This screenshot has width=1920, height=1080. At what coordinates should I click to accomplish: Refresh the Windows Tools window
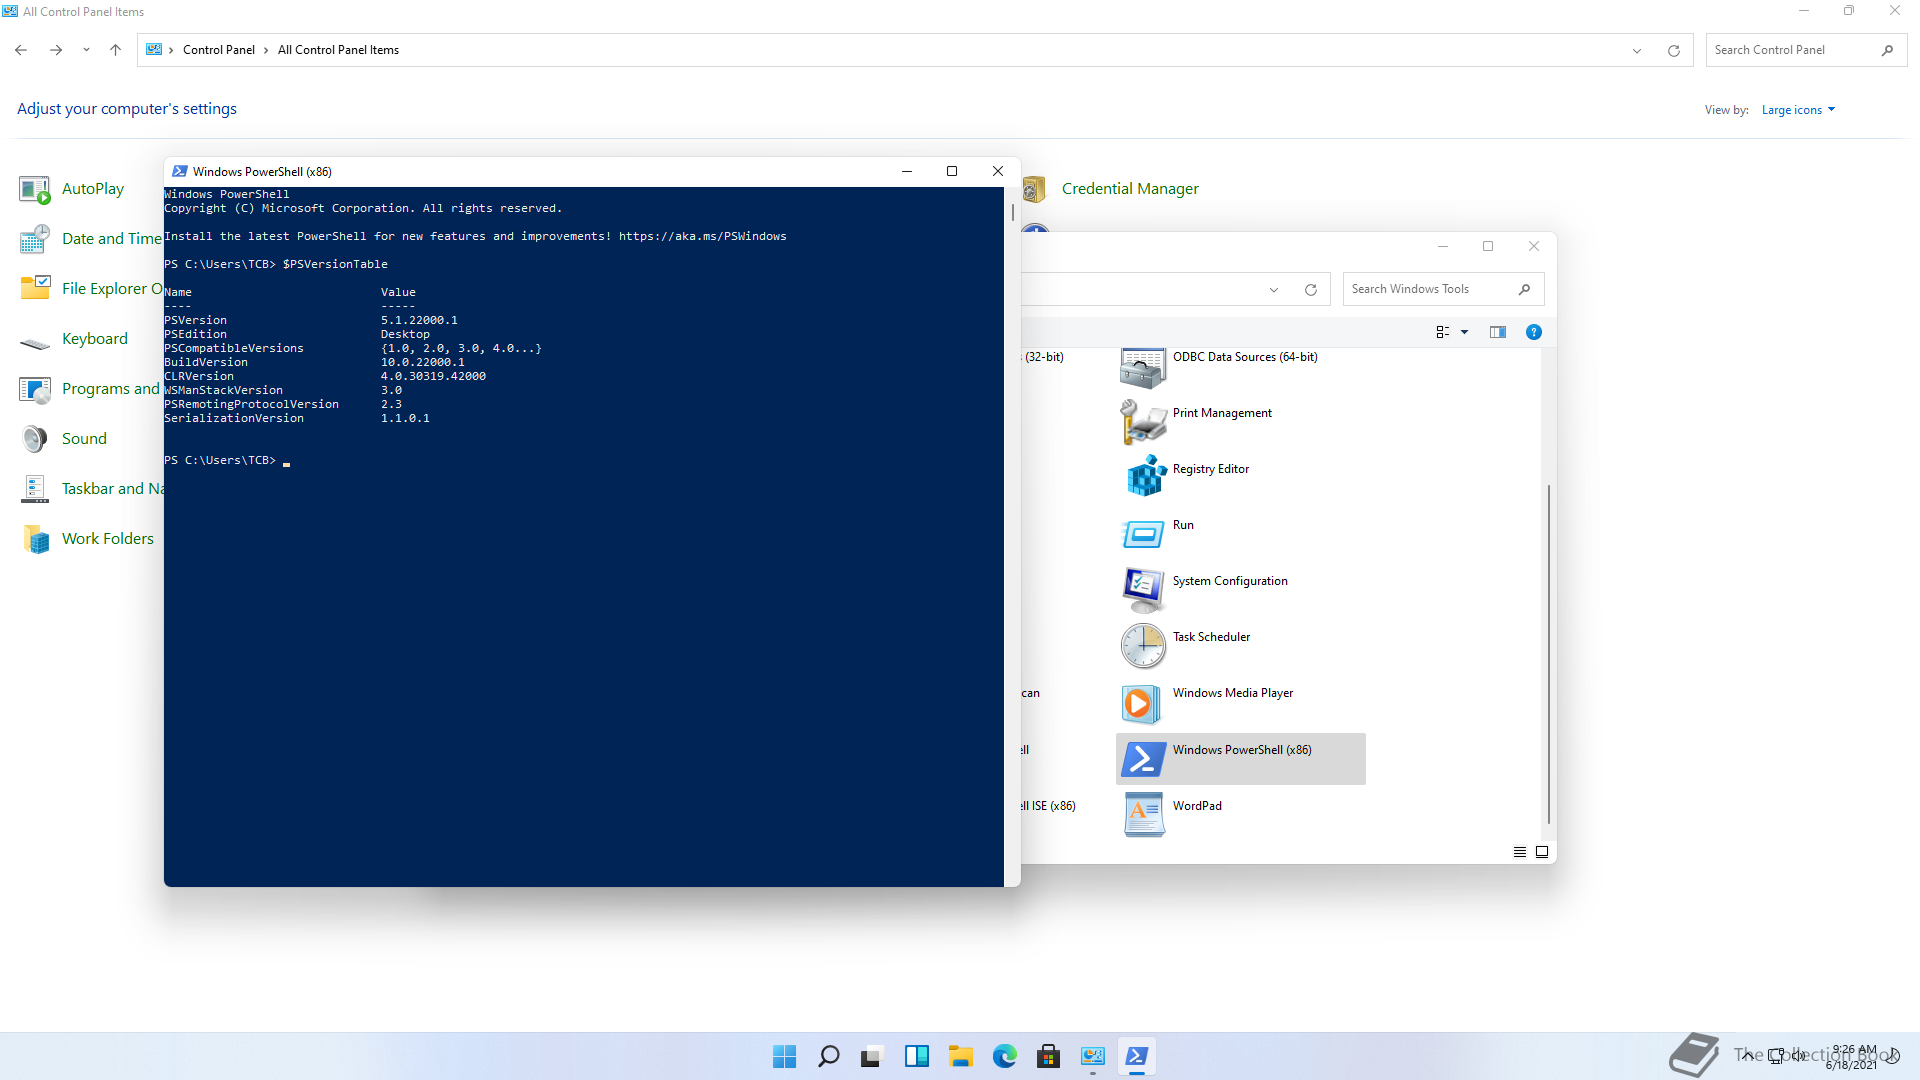1311,290
